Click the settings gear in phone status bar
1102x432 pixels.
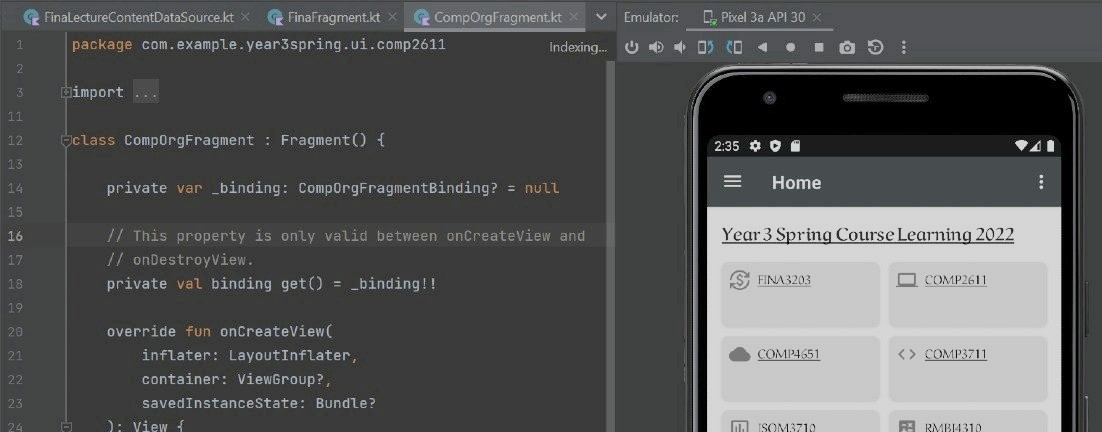[x=756, y=146]
